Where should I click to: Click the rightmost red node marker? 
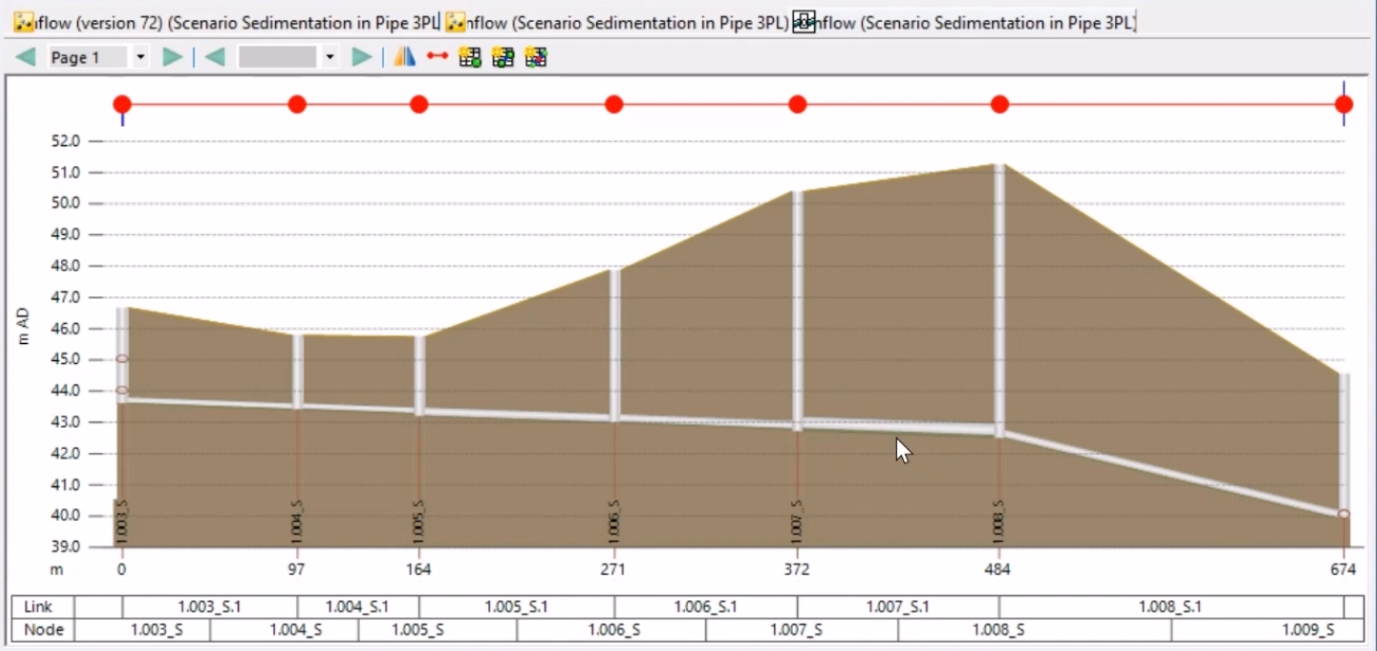pyautogui.click(x=1343, y=103)
